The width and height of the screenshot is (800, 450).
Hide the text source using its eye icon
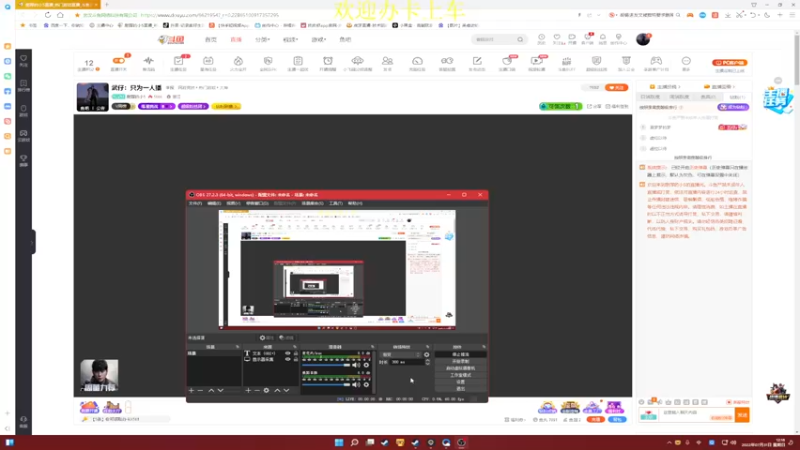pos(288,353)
